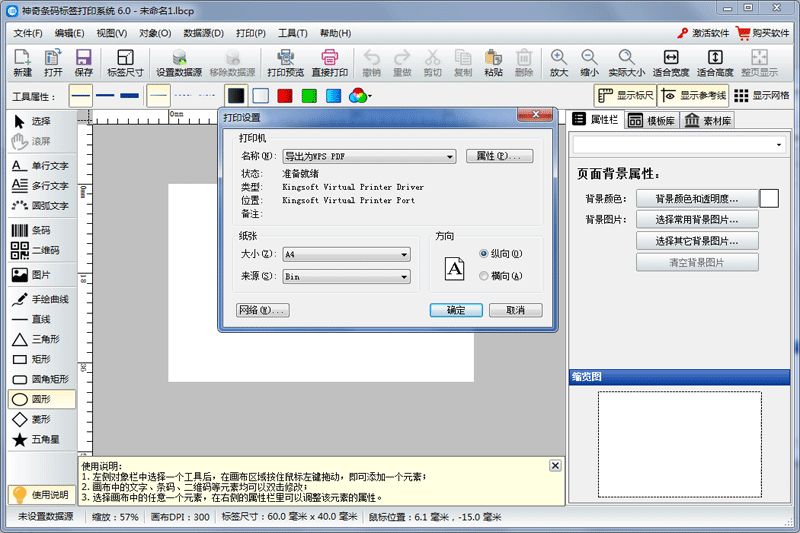800x533 pixels.
Task: Open 打印预览 print preview
Action: click(285, 63)
